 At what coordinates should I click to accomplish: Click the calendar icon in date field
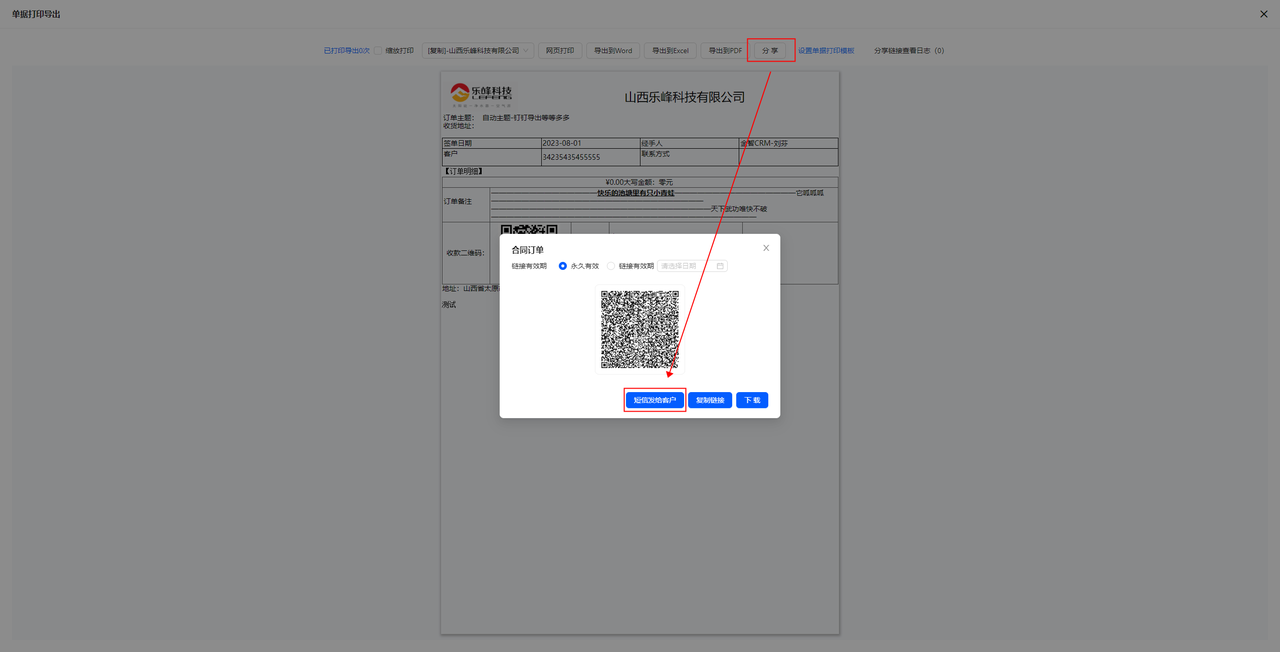pyautogui.click(x=720, y=266)
